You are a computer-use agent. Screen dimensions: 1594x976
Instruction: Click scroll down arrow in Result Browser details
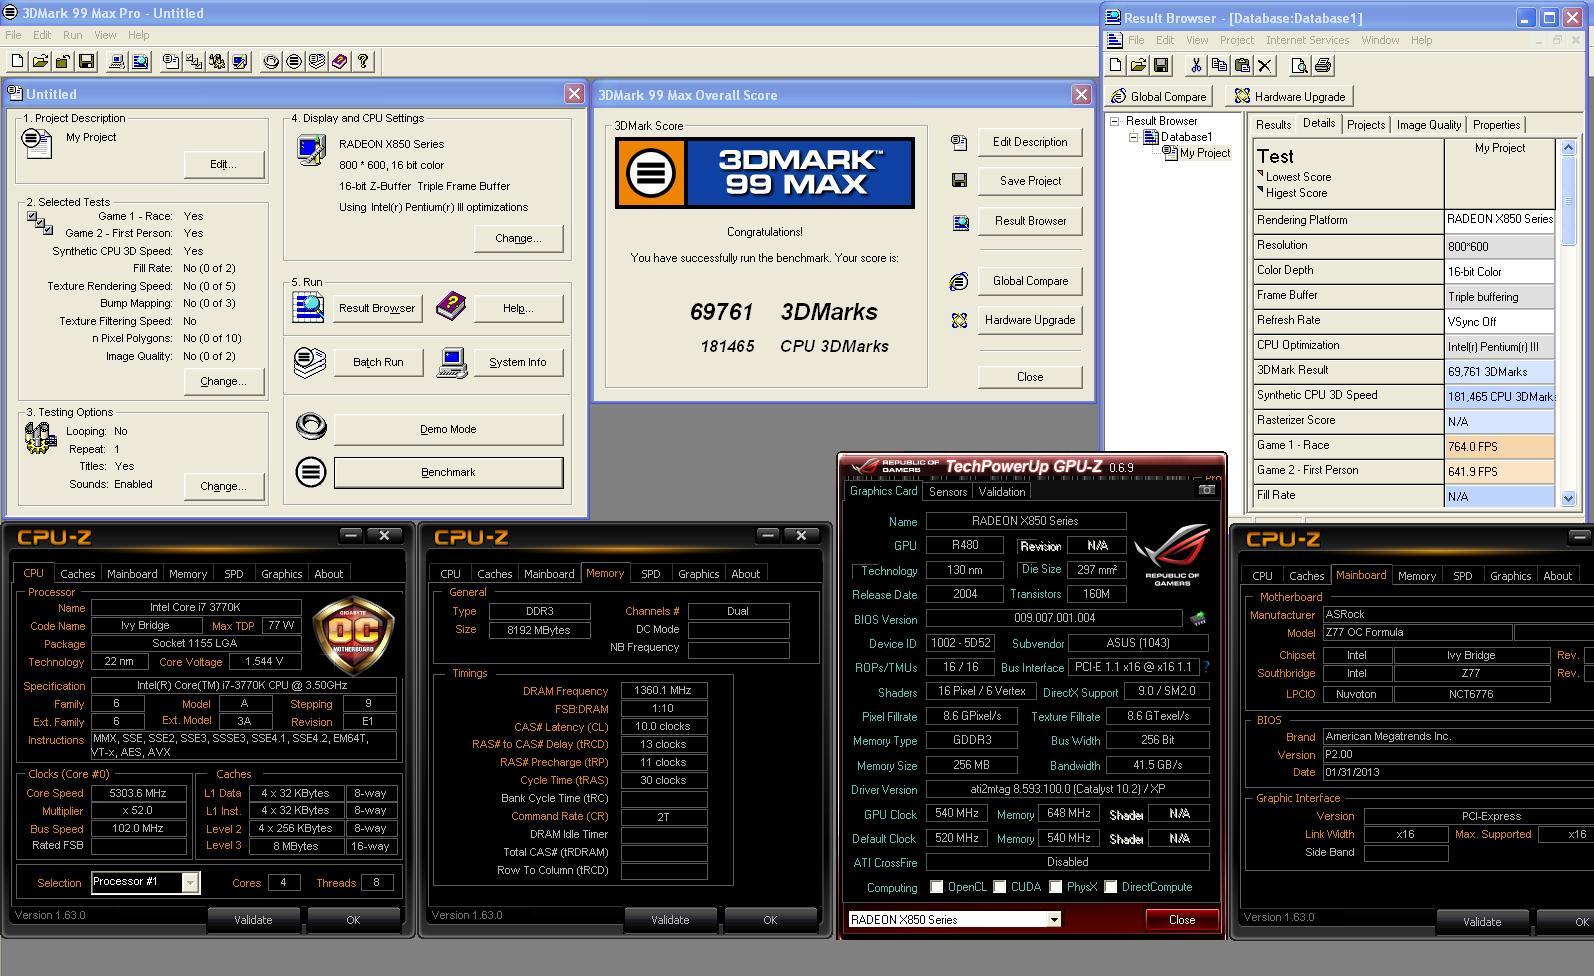(x=1568, y=498)
